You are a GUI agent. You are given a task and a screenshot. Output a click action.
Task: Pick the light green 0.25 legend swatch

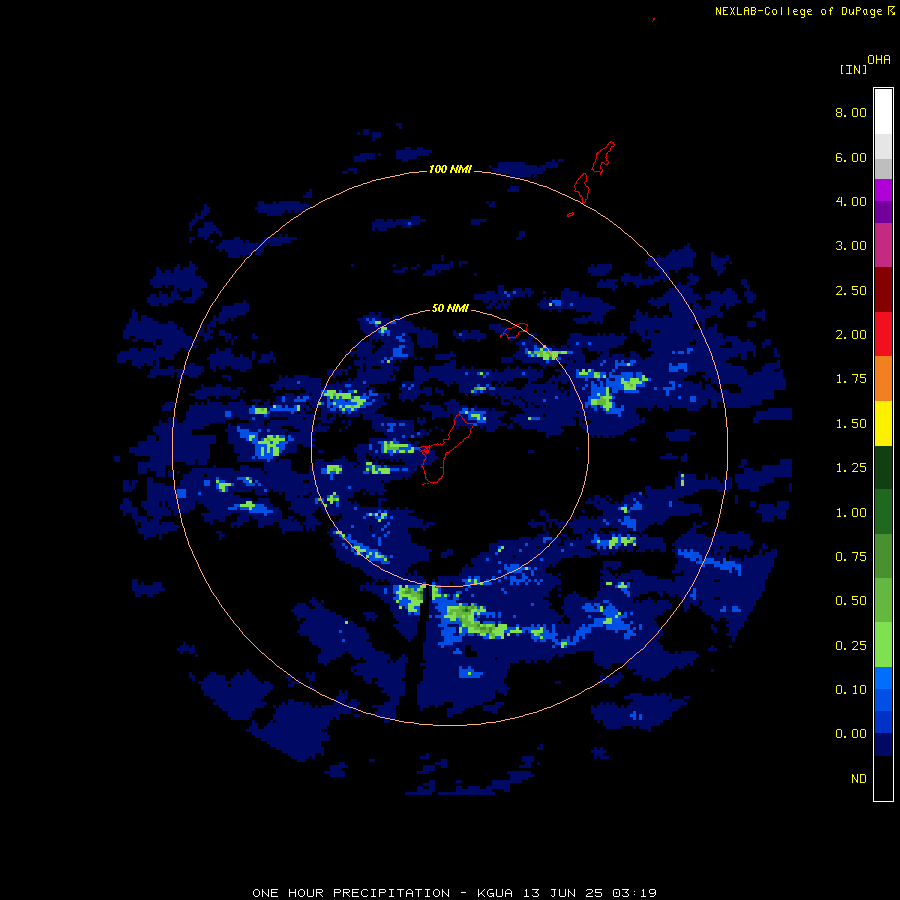[x=883, y=645]
